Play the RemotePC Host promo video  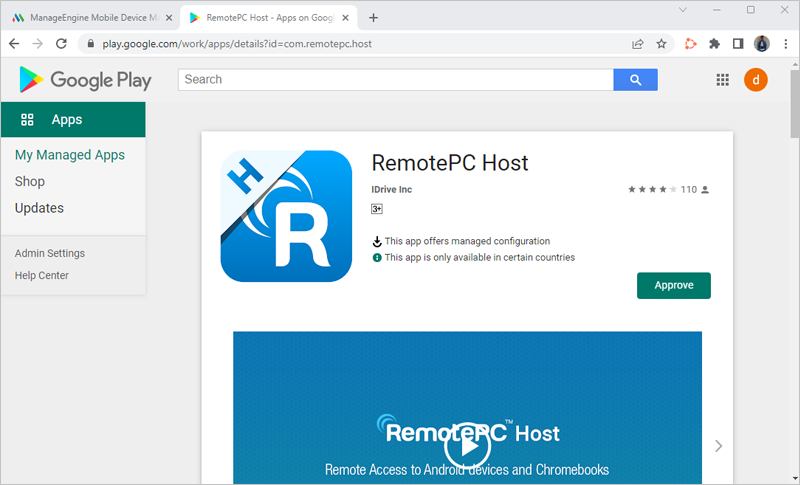click(467, 446)
